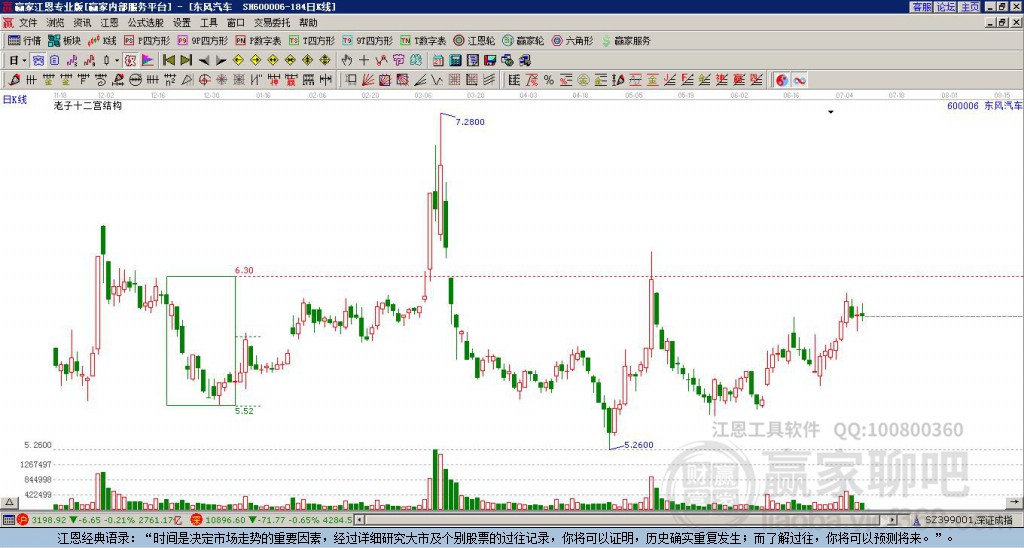Click horizontal scrollbar right arrow
The width and height of the screenshot is (1024, 548).
[x=892, y=520]
